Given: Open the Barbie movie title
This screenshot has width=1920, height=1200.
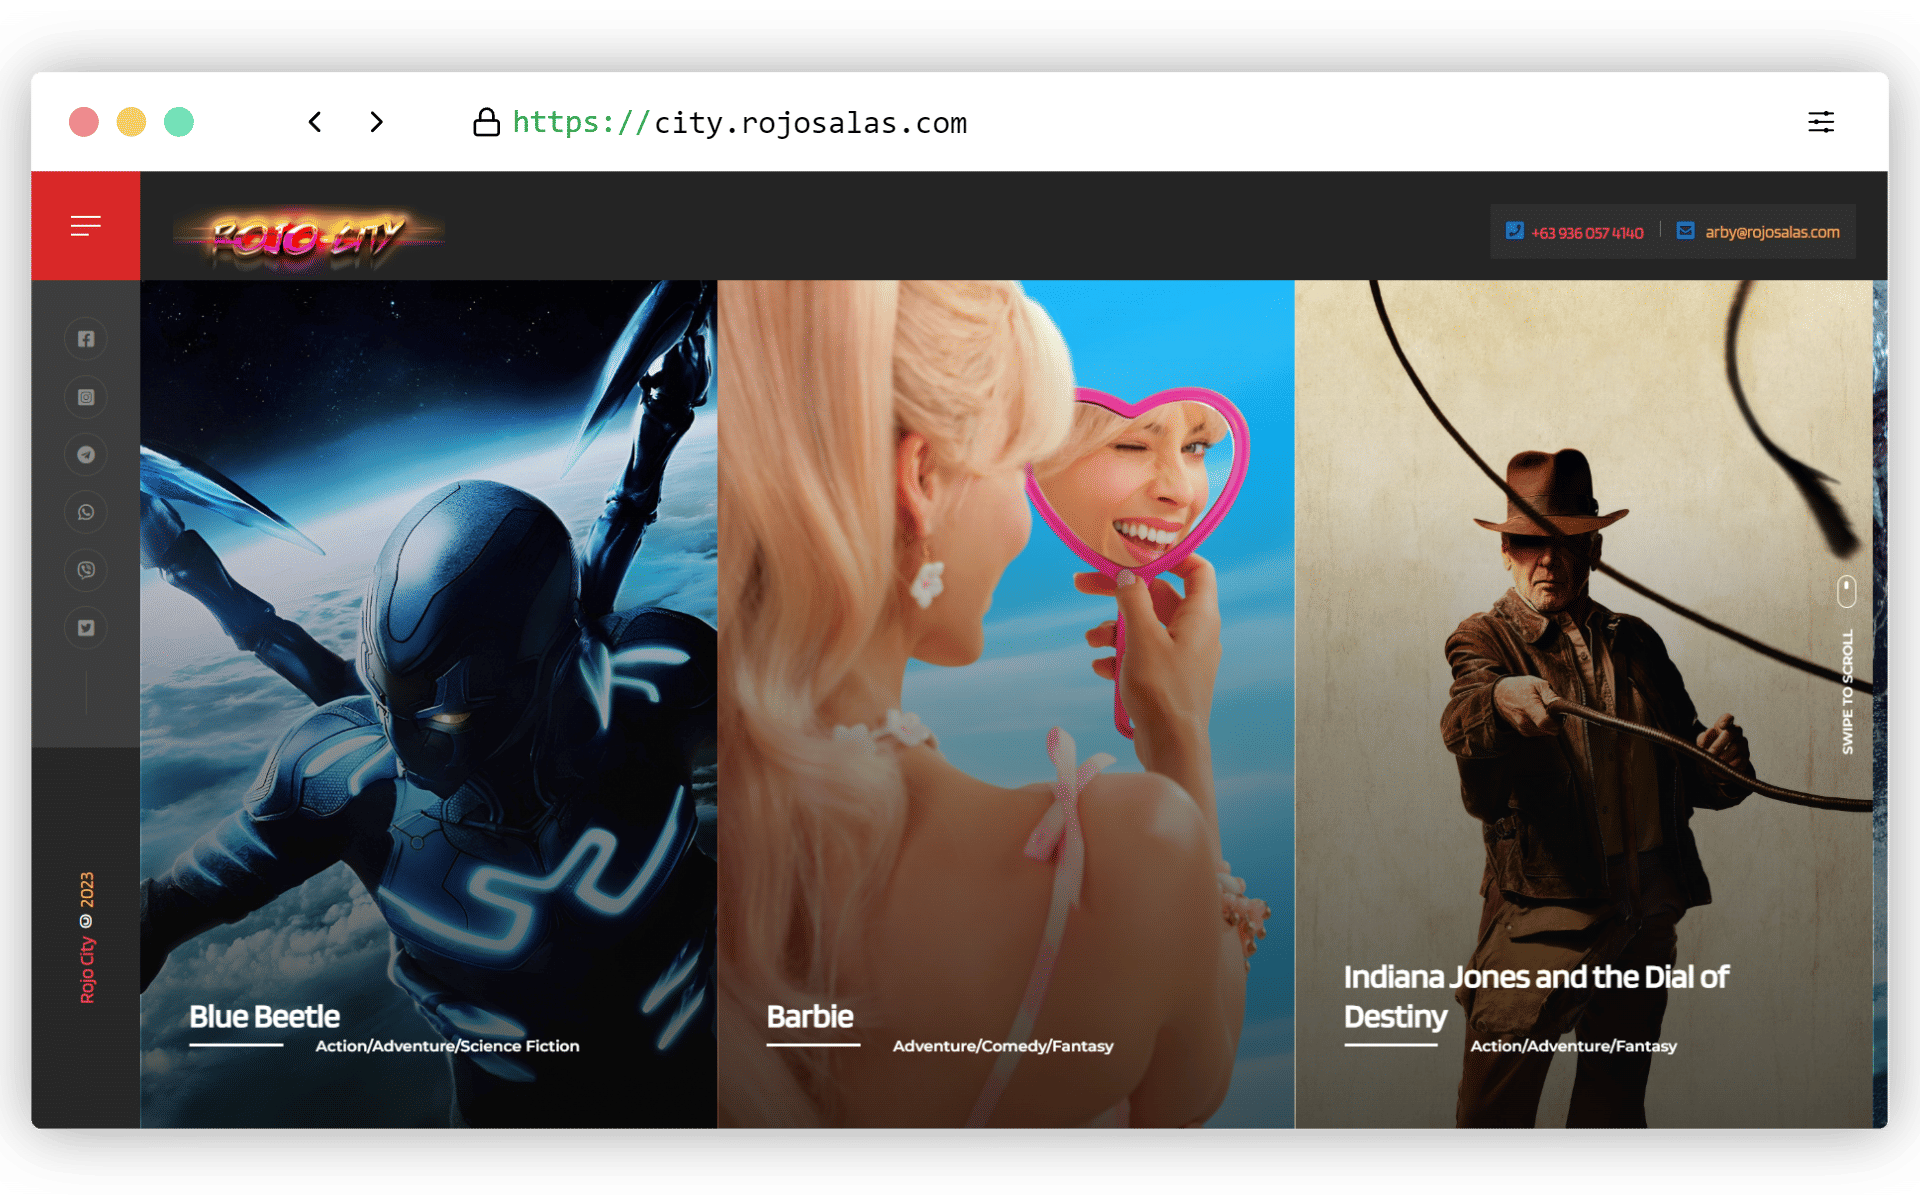Looking at the screenshot, I should tap(809, 1016).
